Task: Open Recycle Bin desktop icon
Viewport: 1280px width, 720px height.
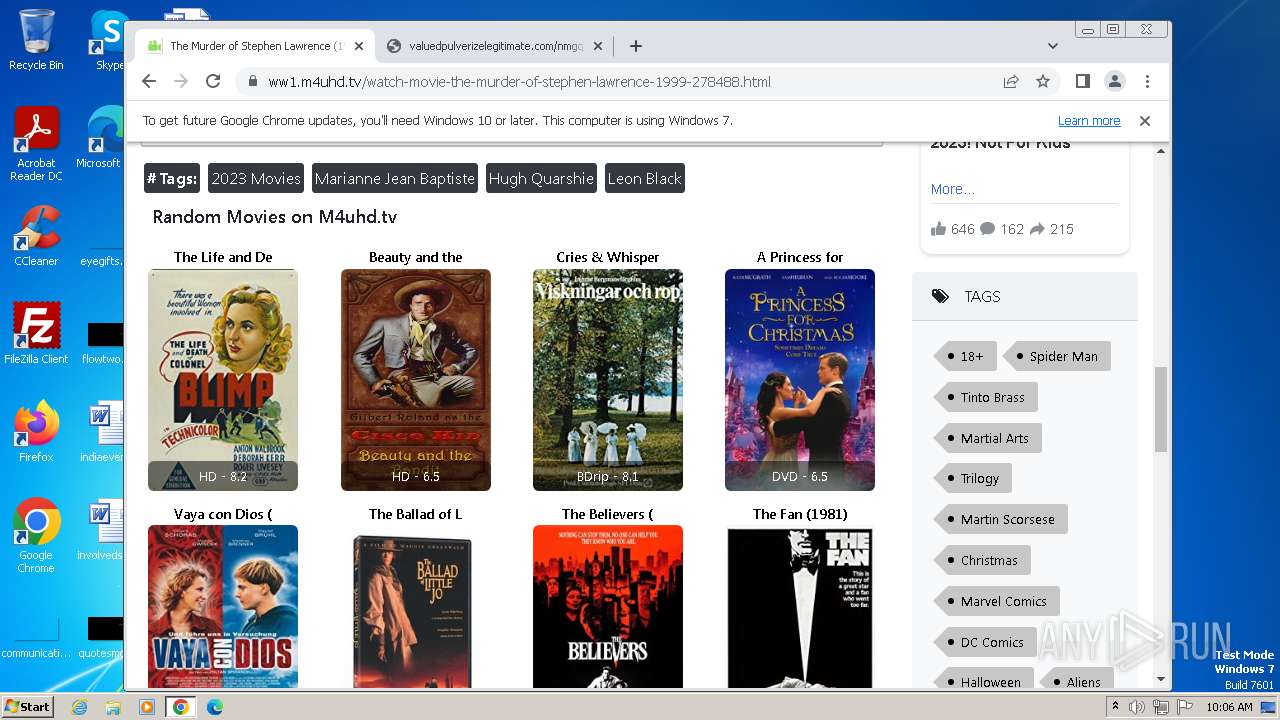Action: [x=36, y=40]
